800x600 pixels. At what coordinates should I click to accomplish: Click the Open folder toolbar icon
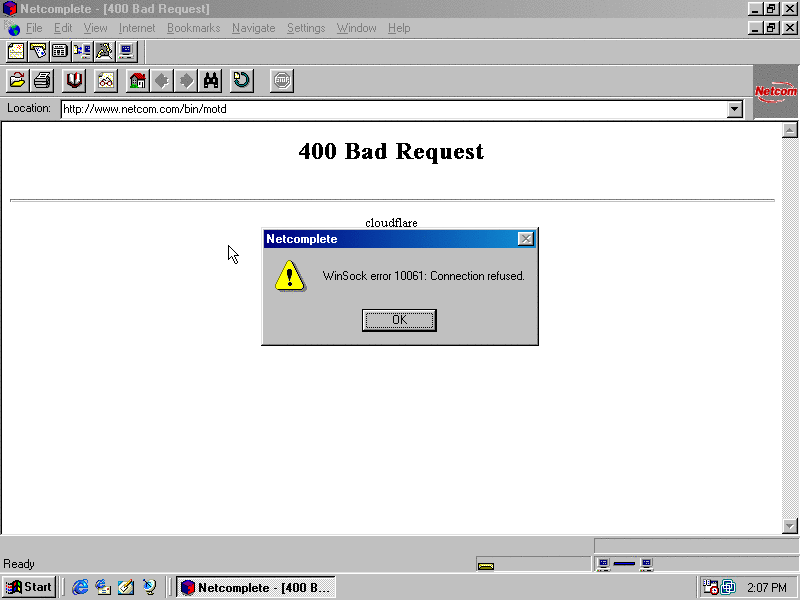(17, 80)
